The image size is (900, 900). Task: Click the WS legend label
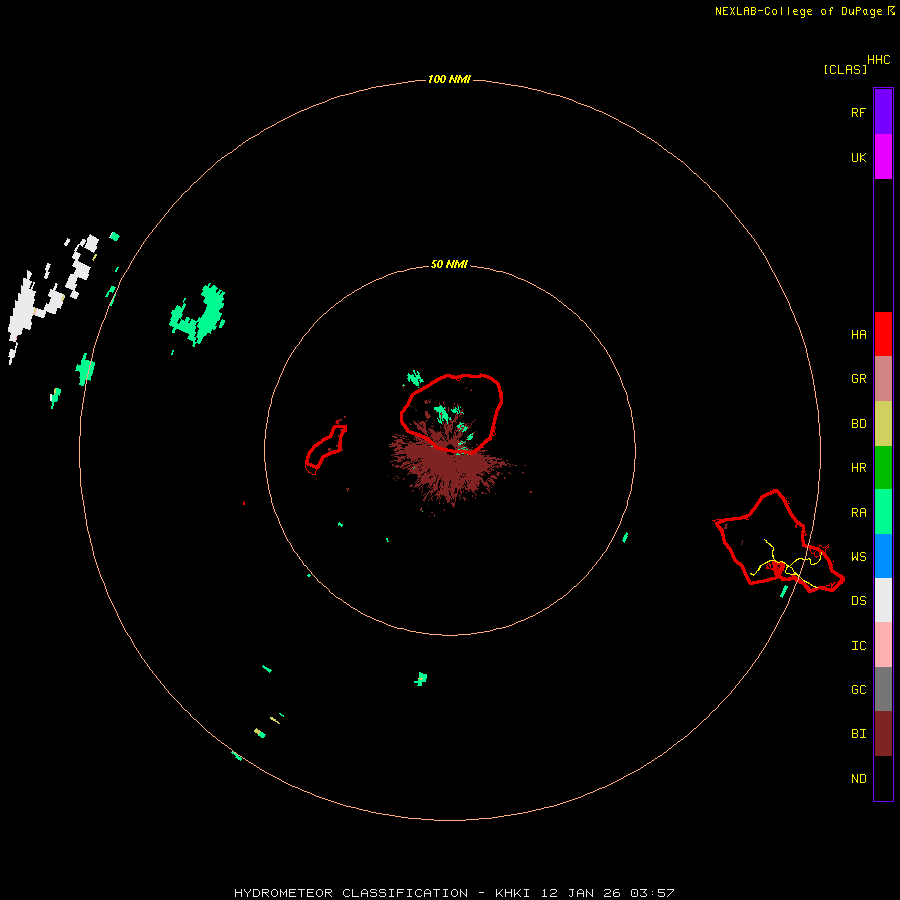(x=858, y=556)
